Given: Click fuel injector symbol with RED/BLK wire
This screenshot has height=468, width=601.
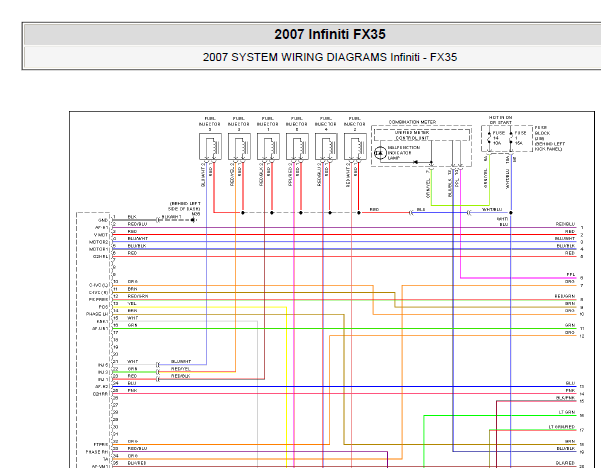Looking at the screenshot, I should pyautogui.click(x=268, y=146).
